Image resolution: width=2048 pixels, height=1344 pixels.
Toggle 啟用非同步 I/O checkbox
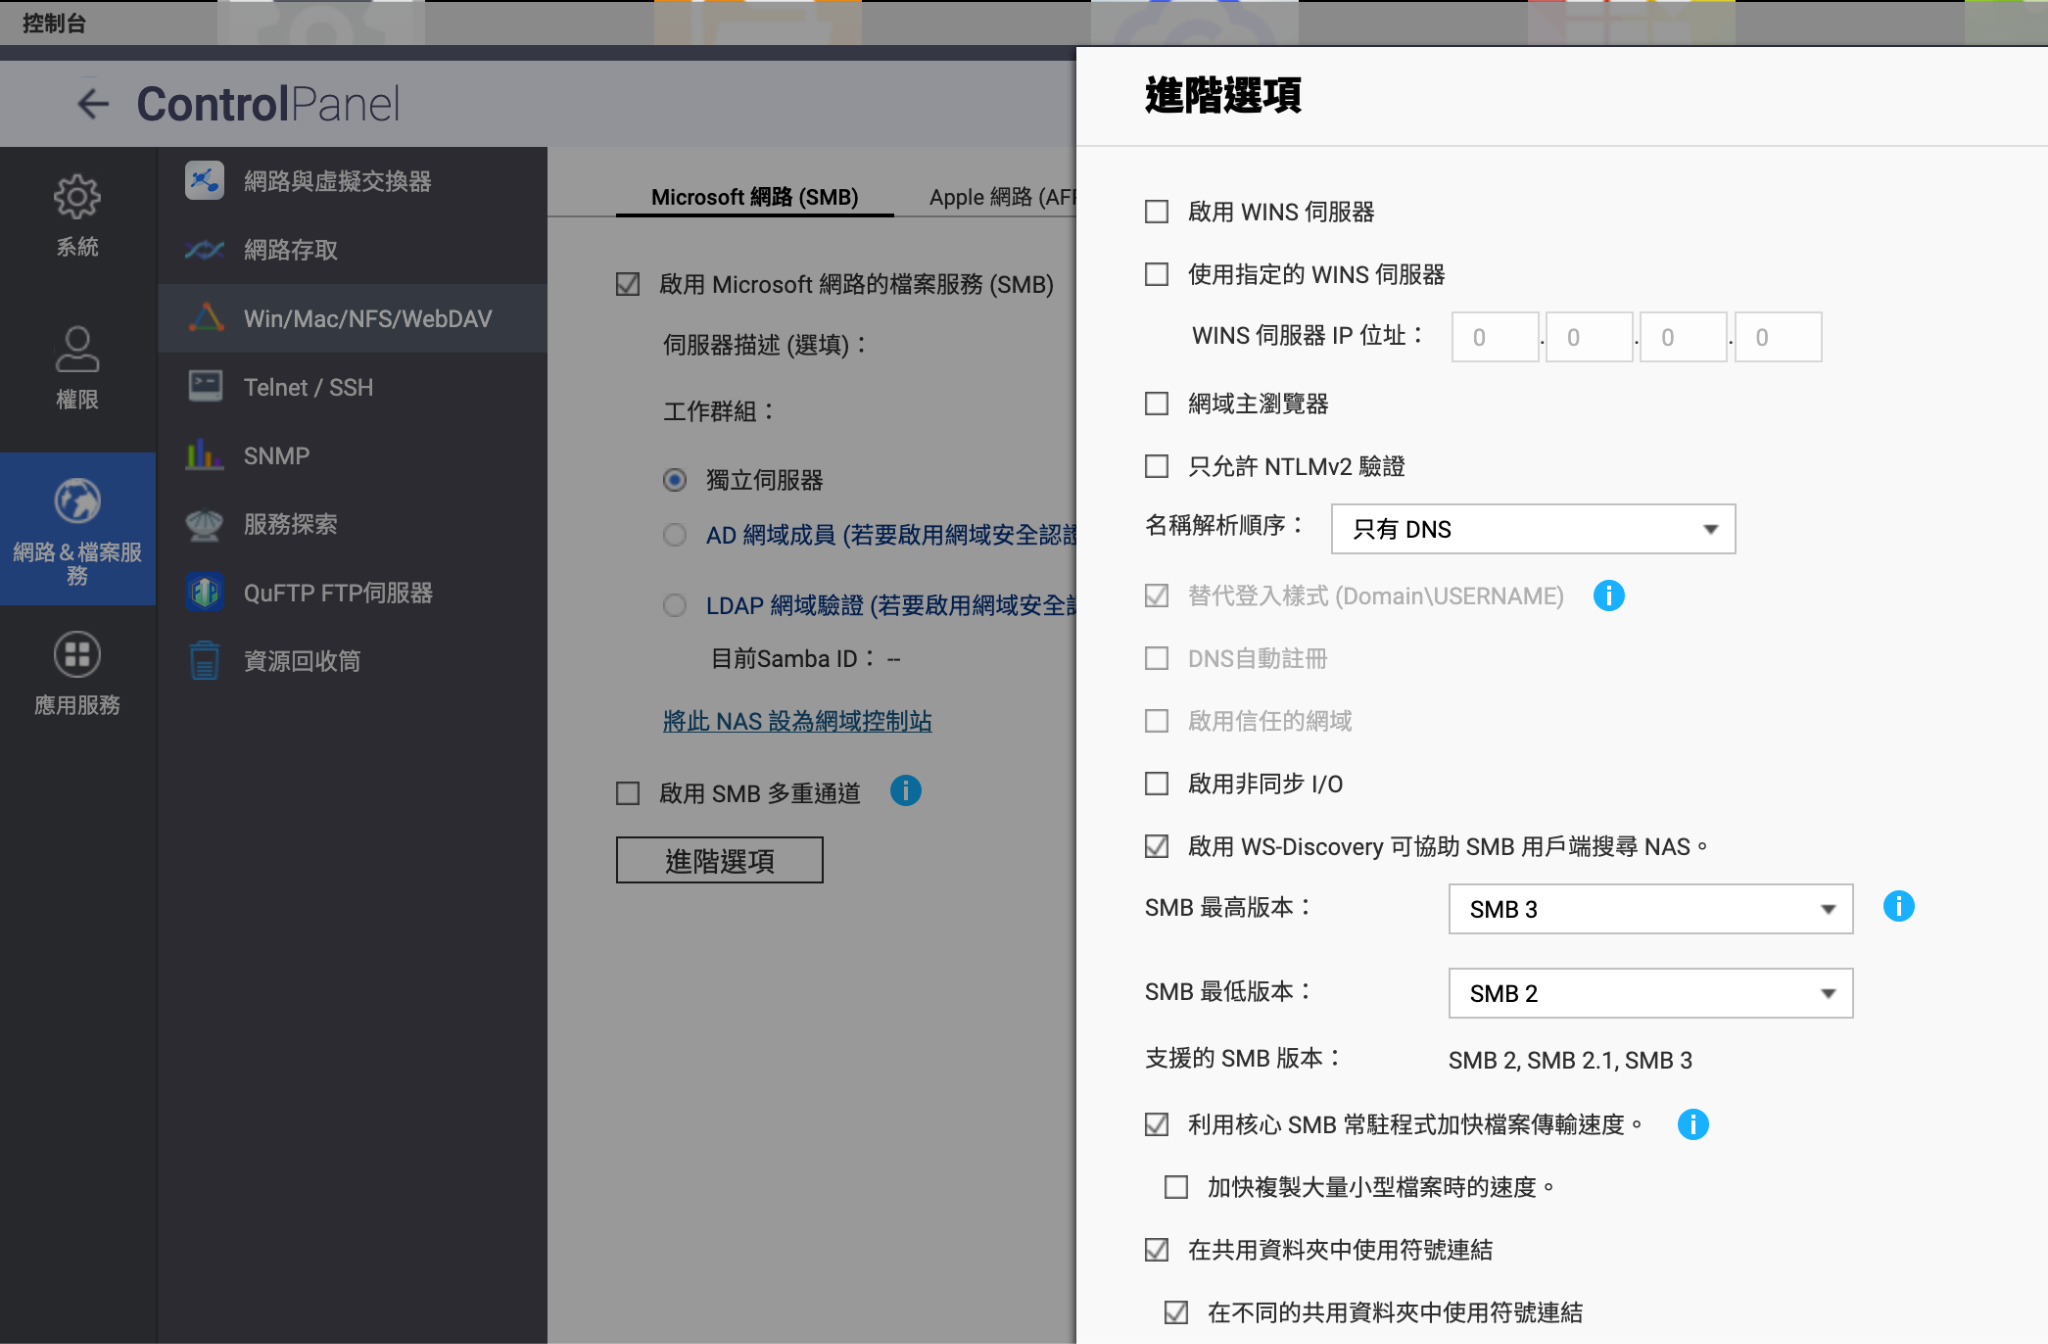coord(1157,784)
